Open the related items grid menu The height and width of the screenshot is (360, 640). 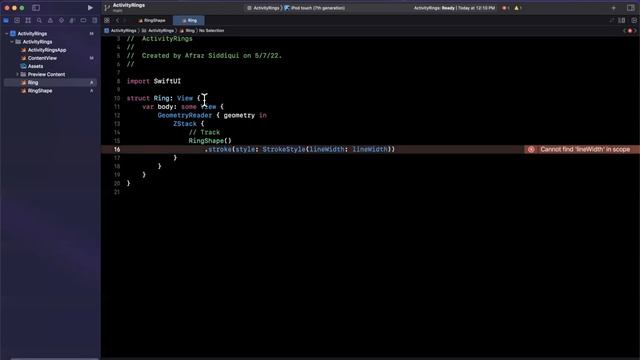pyautogui.click(x=107, y=20)
